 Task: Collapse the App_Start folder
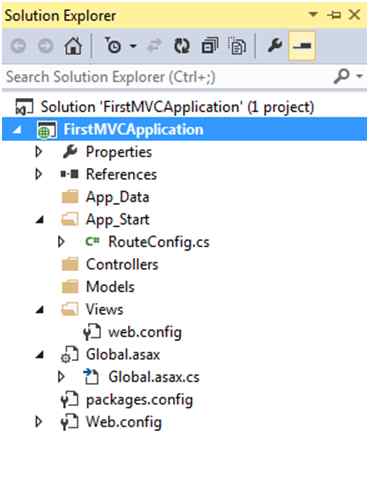click(40, 220)
